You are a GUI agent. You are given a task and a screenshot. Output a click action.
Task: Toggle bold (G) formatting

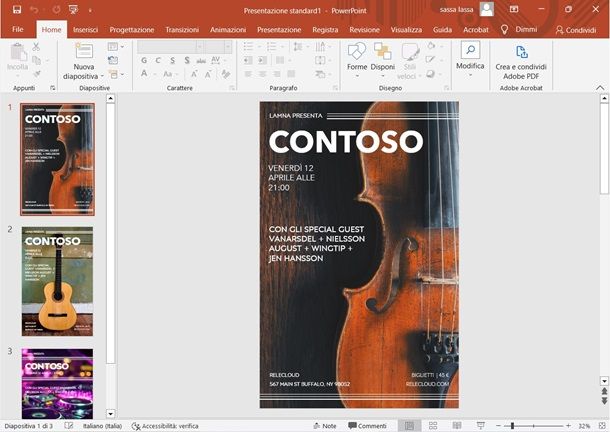click(x=144, y=60)
